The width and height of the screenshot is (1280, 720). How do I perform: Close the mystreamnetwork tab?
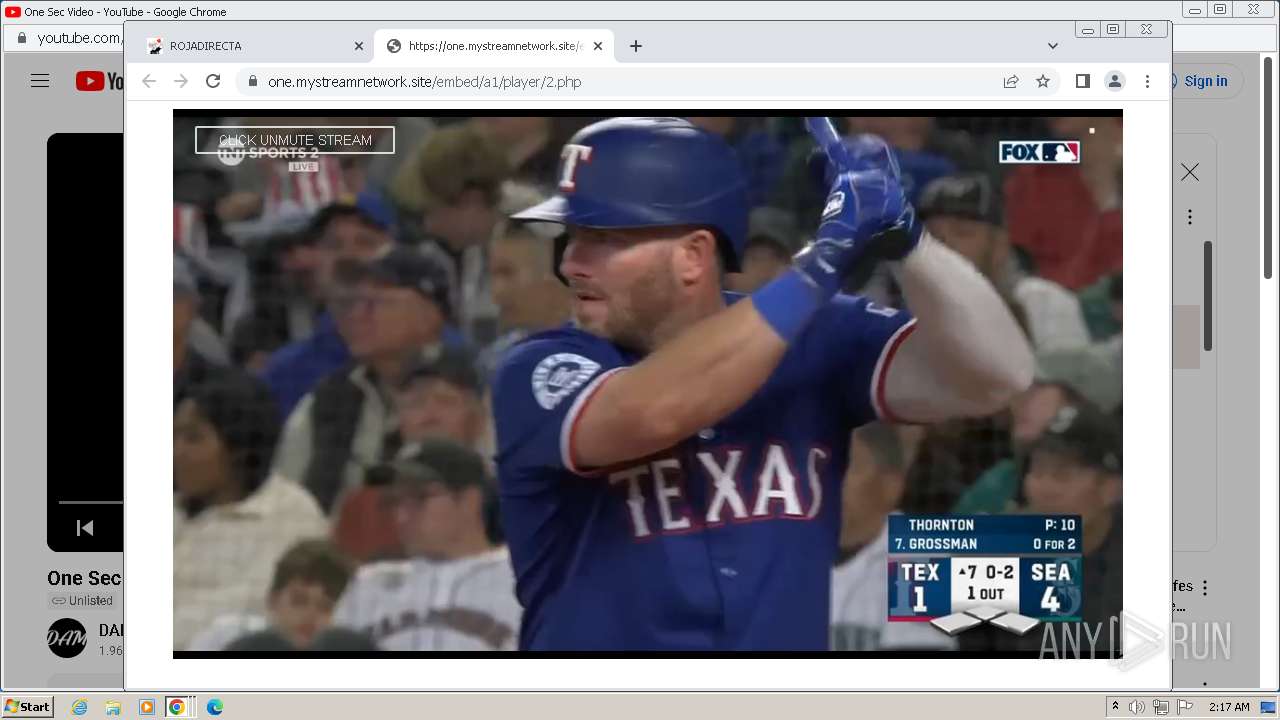click(598, 46)
